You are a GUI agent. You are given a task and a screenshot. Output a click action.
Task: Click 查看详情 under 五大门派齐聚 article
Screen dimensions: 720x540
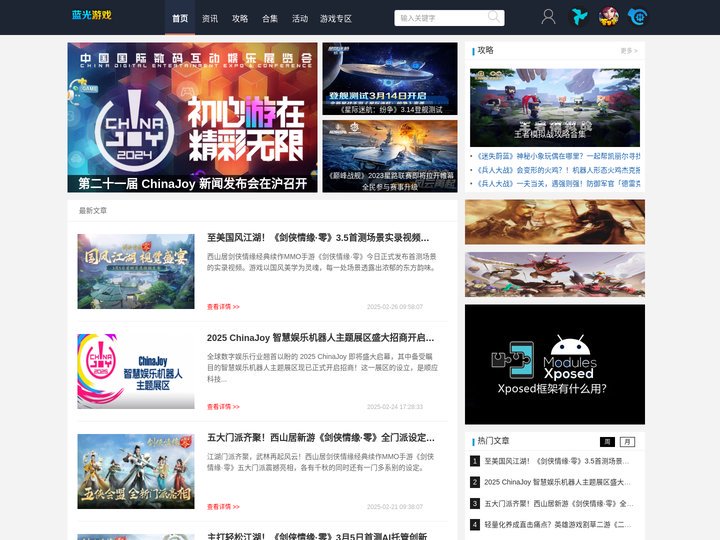coord(223,507)
